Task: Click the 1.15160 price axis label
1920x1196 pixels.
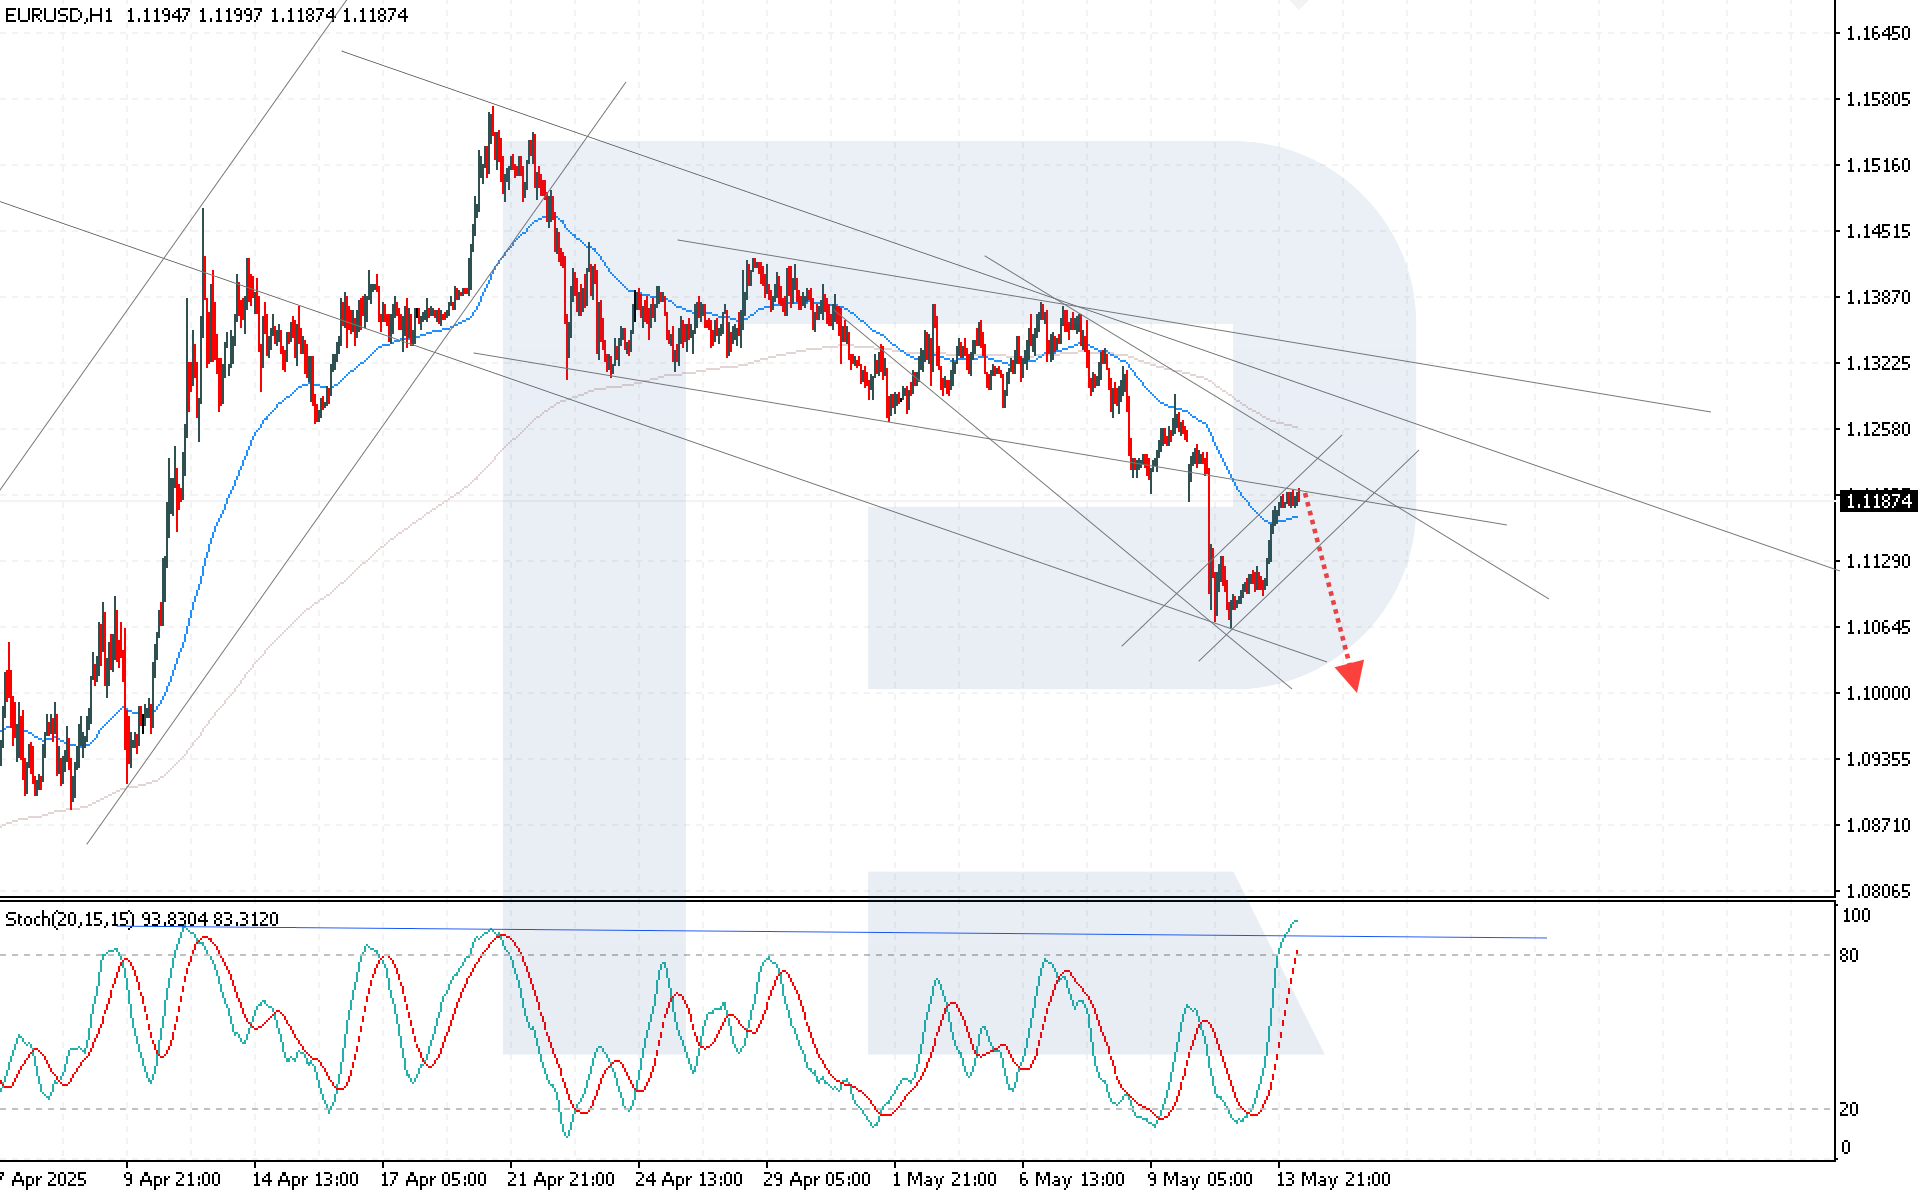Action: (1878, 165)
